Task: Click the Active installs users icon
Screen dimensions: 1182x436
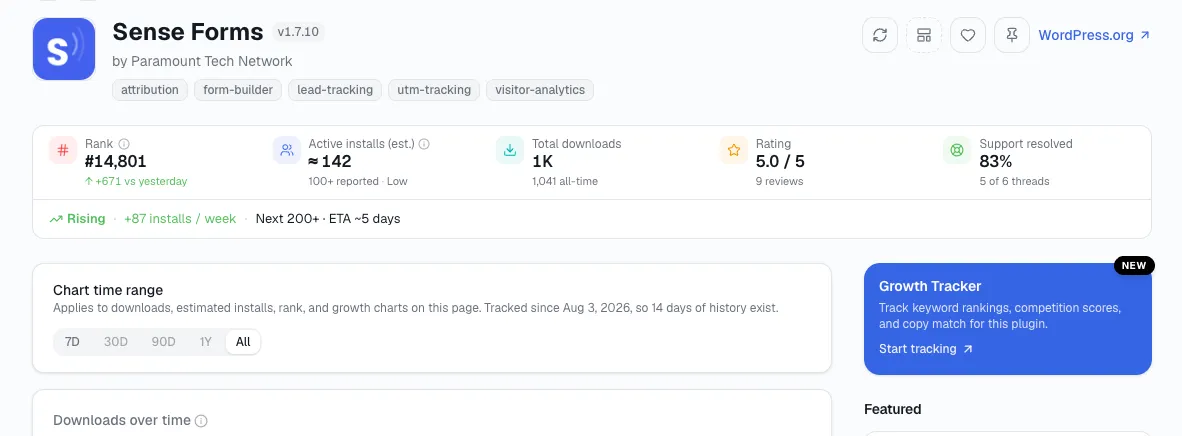Action: pyautogui.click(x=286, y=150)
